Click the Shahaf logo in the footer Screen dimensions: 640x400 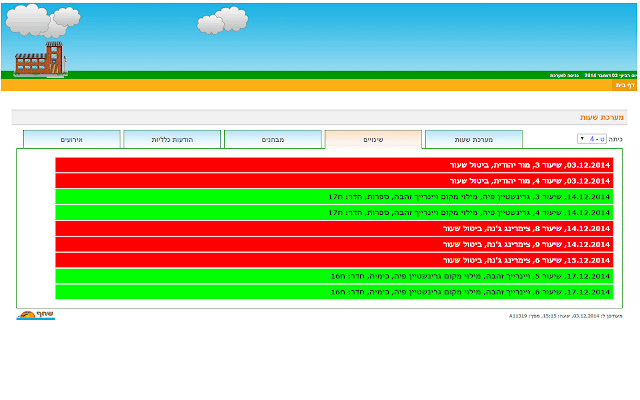pyautogui.click(x=36, y=315)
